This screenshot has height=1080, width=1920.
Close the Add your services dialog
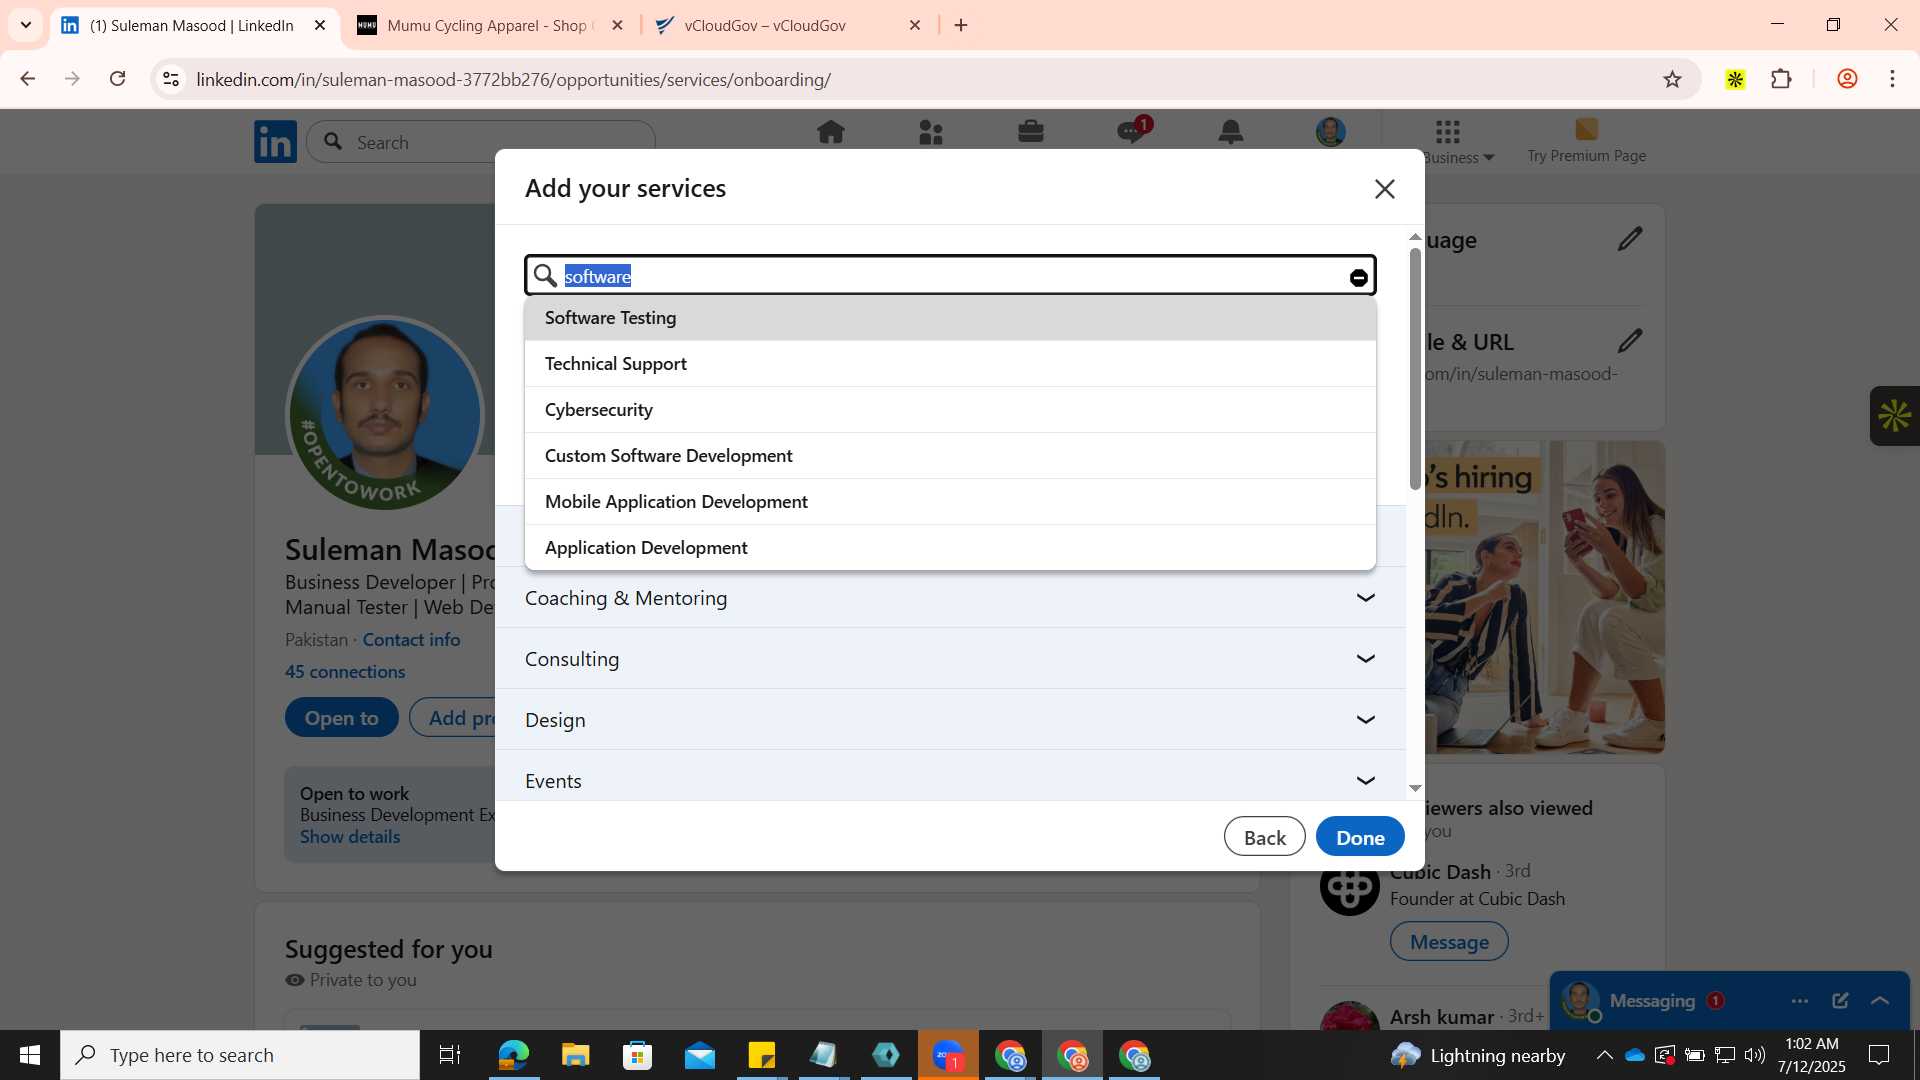[x=1384, y=189]
